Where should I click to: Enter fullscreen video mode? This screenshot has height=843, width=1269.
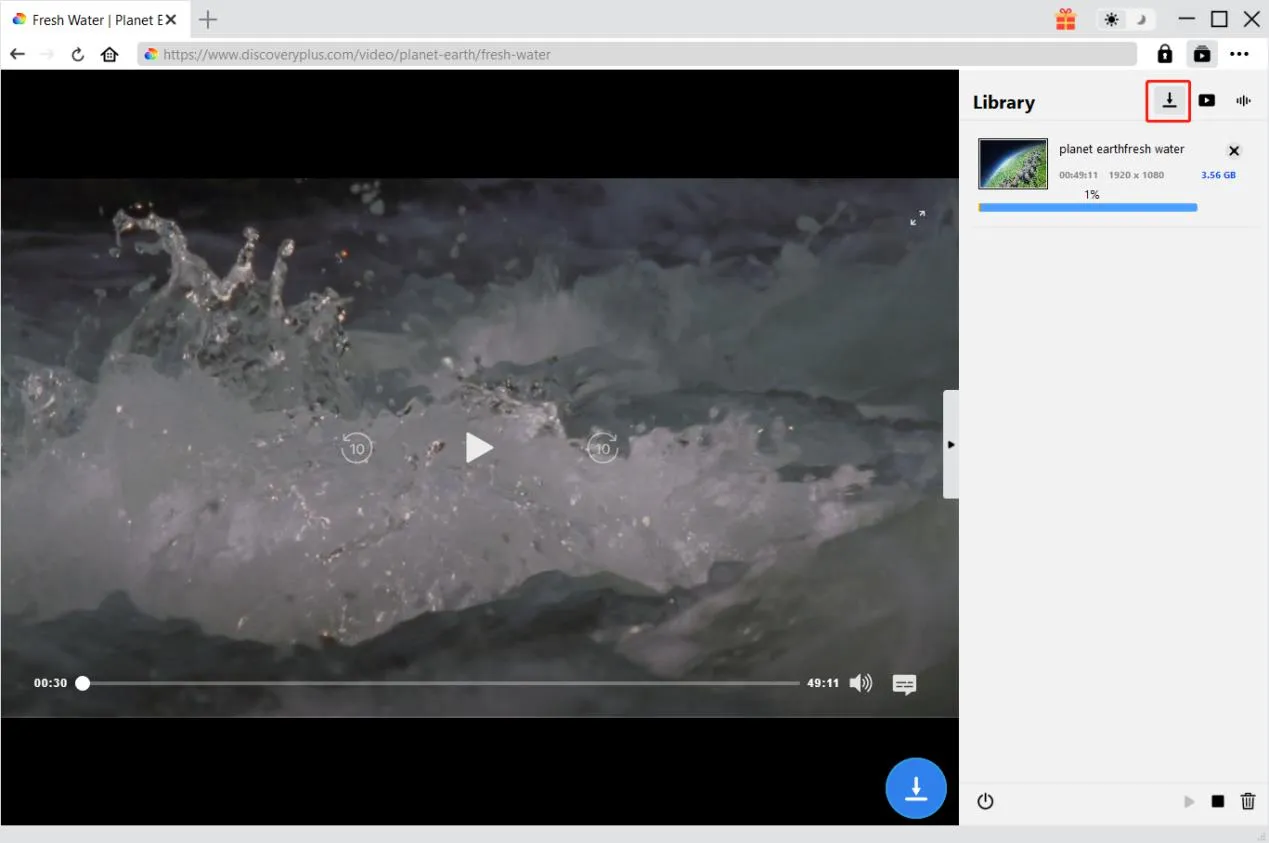(x=917, y=218)
